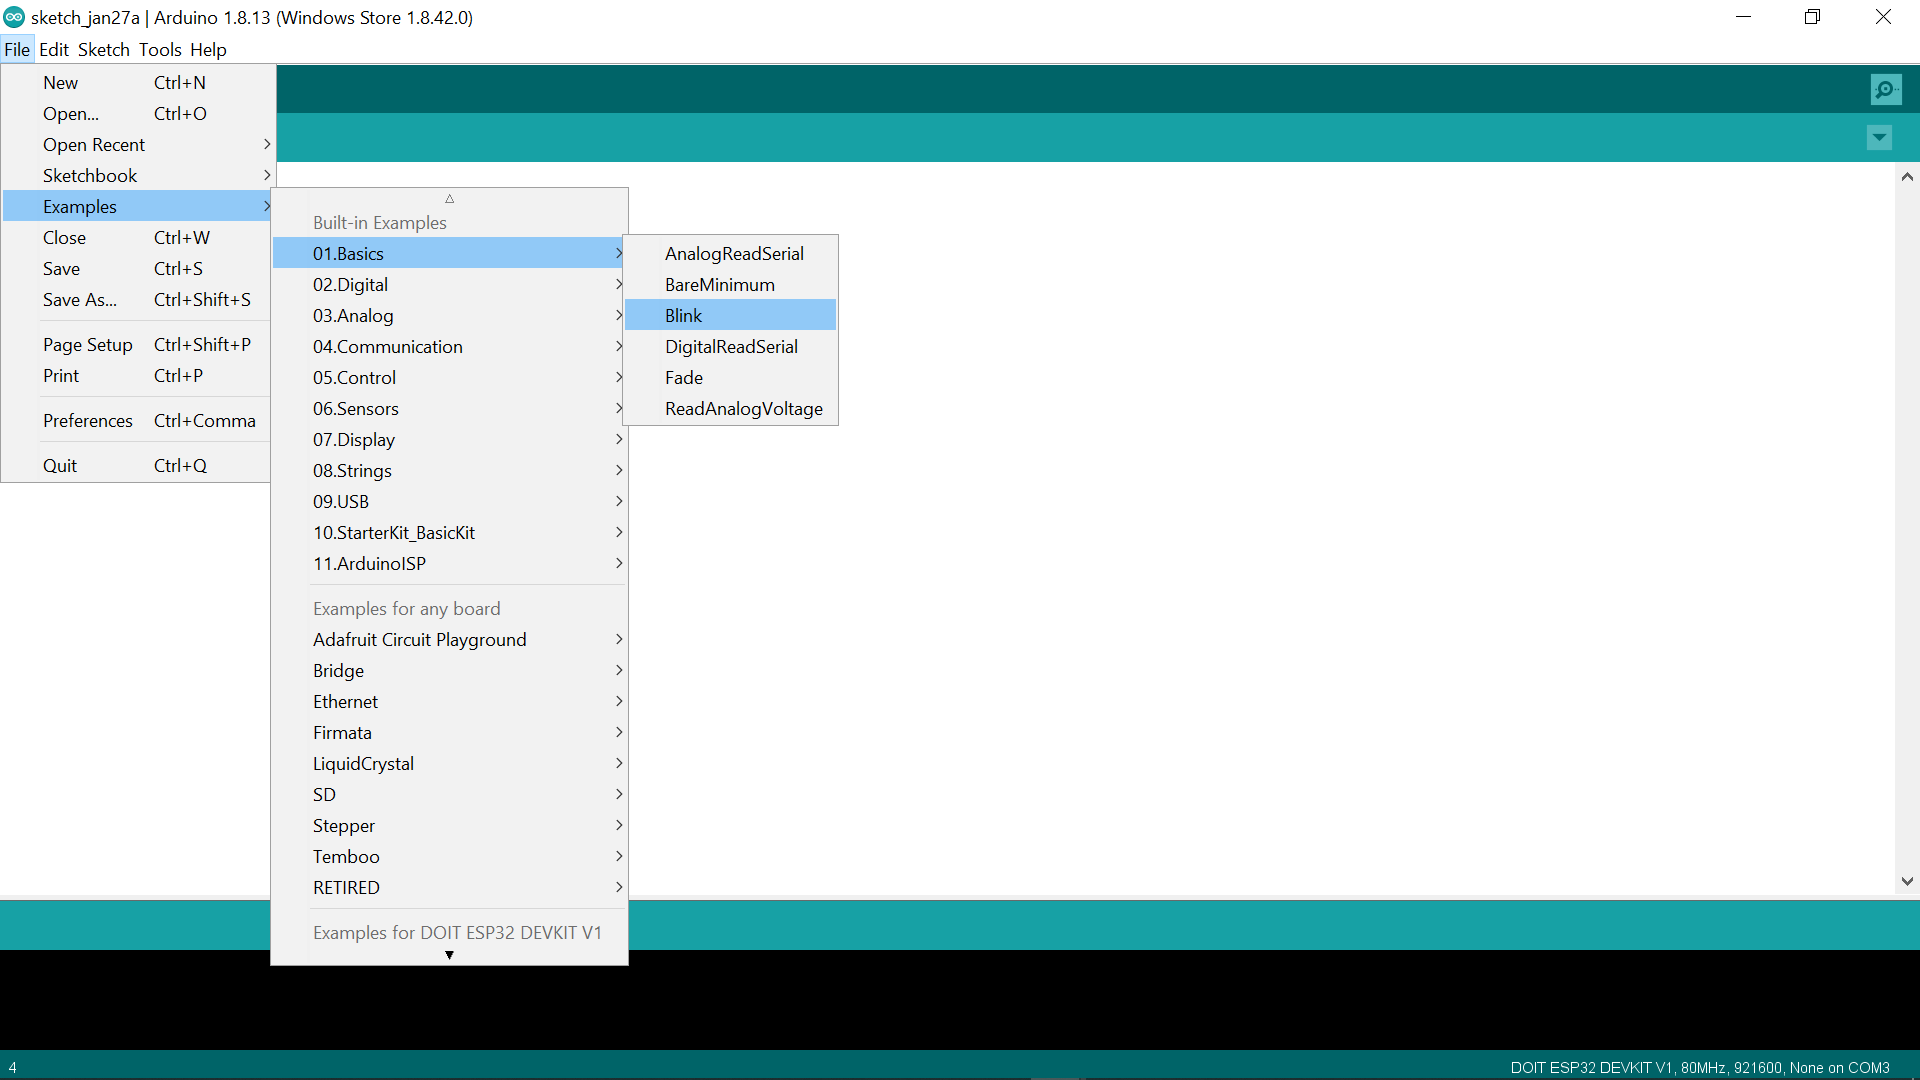Select BareMinimum example

coord(719,284)
